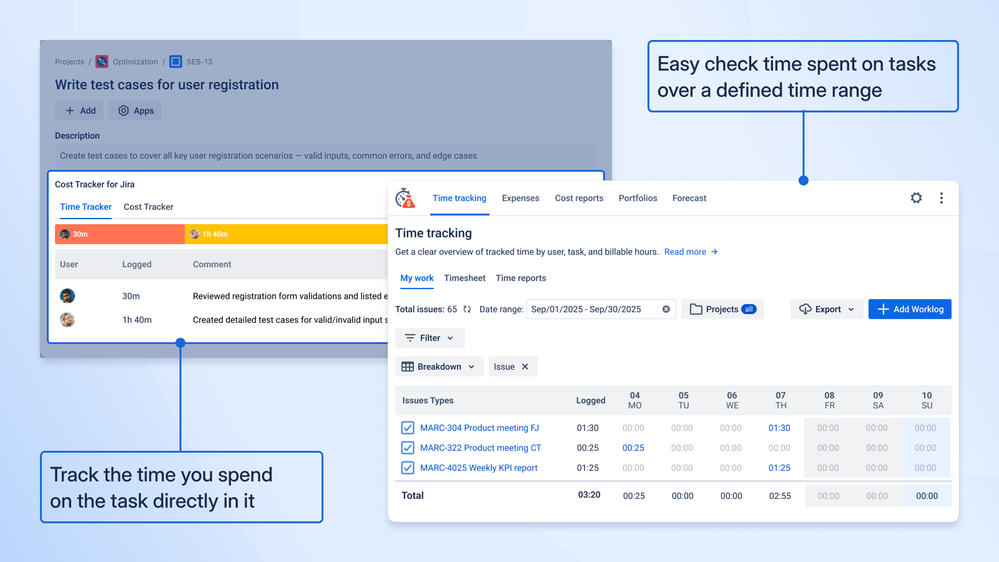Click the User column header in issue panel
This screenshot has height=562, width=999.
coord(69,264)
